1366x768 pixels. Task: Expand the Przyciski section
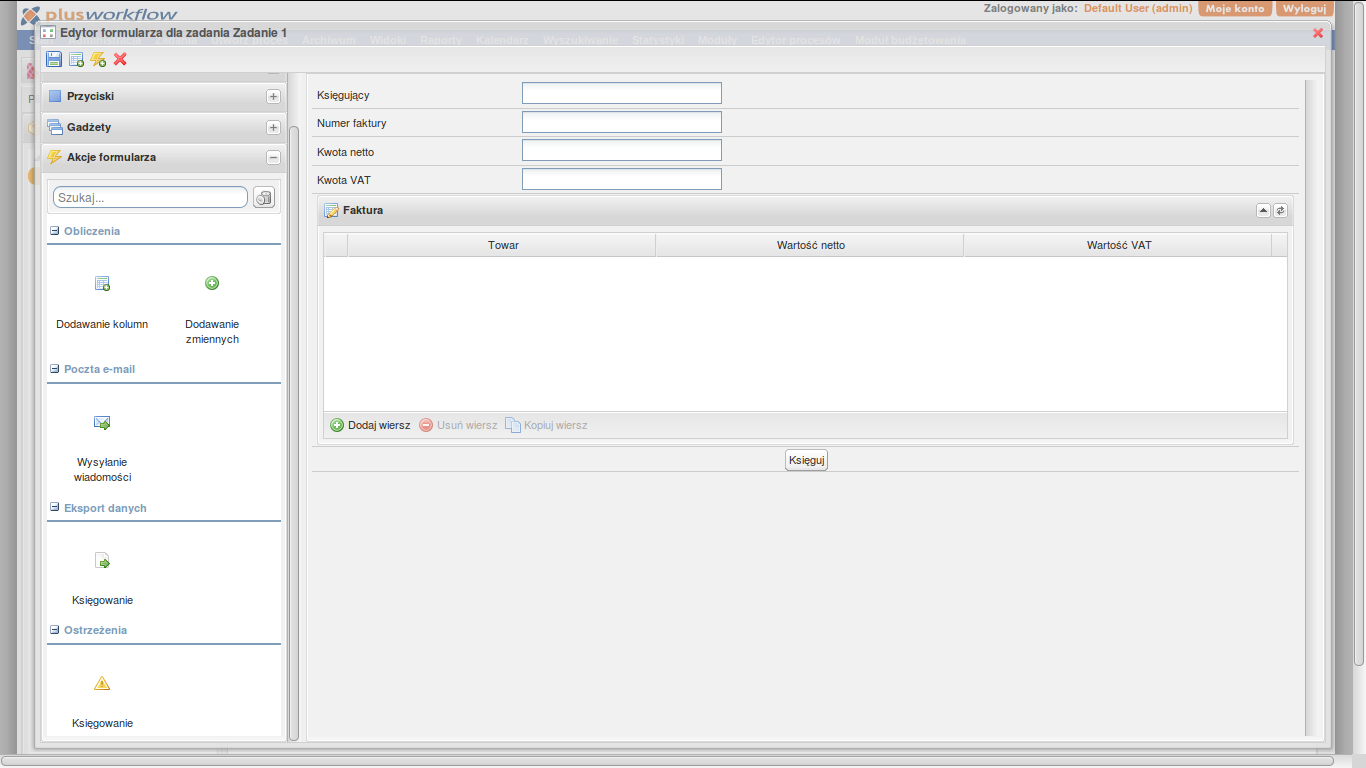tap(273, 97)
